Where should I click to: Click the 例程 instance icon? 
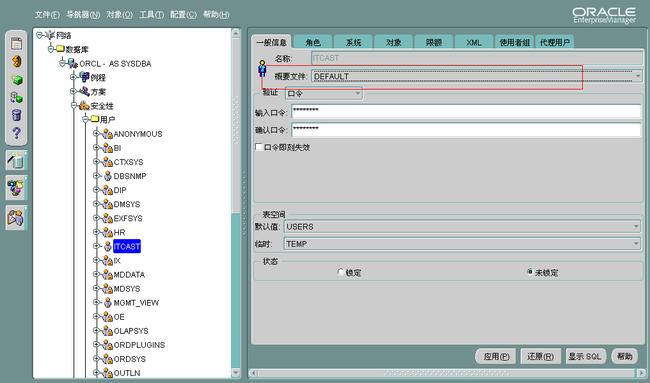(85, 77)
